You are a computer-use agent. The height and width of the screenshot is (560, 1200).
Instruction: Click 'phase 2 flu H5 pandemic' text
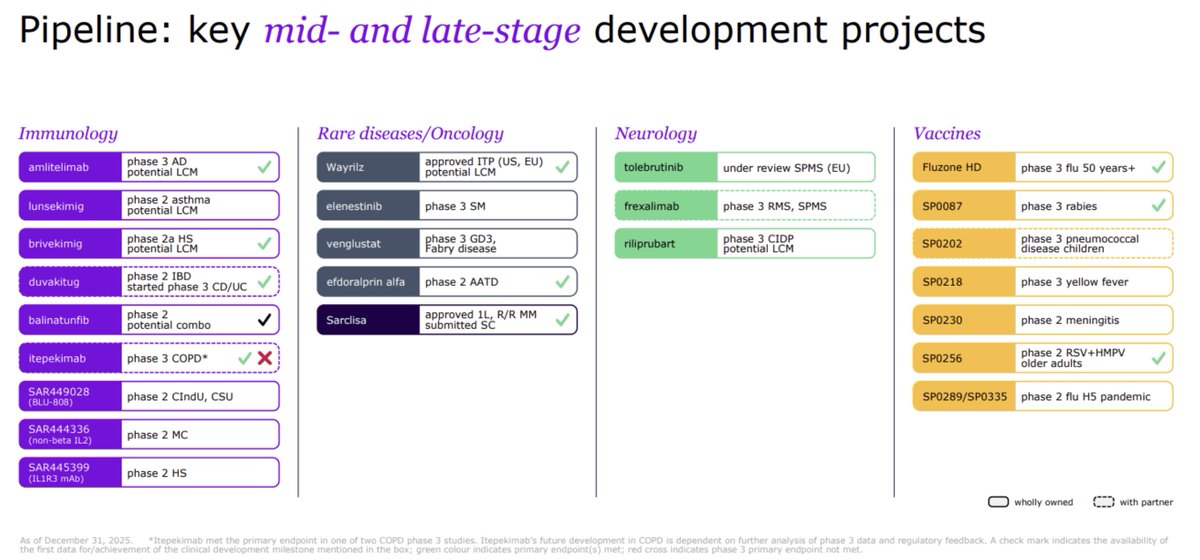1085,396
